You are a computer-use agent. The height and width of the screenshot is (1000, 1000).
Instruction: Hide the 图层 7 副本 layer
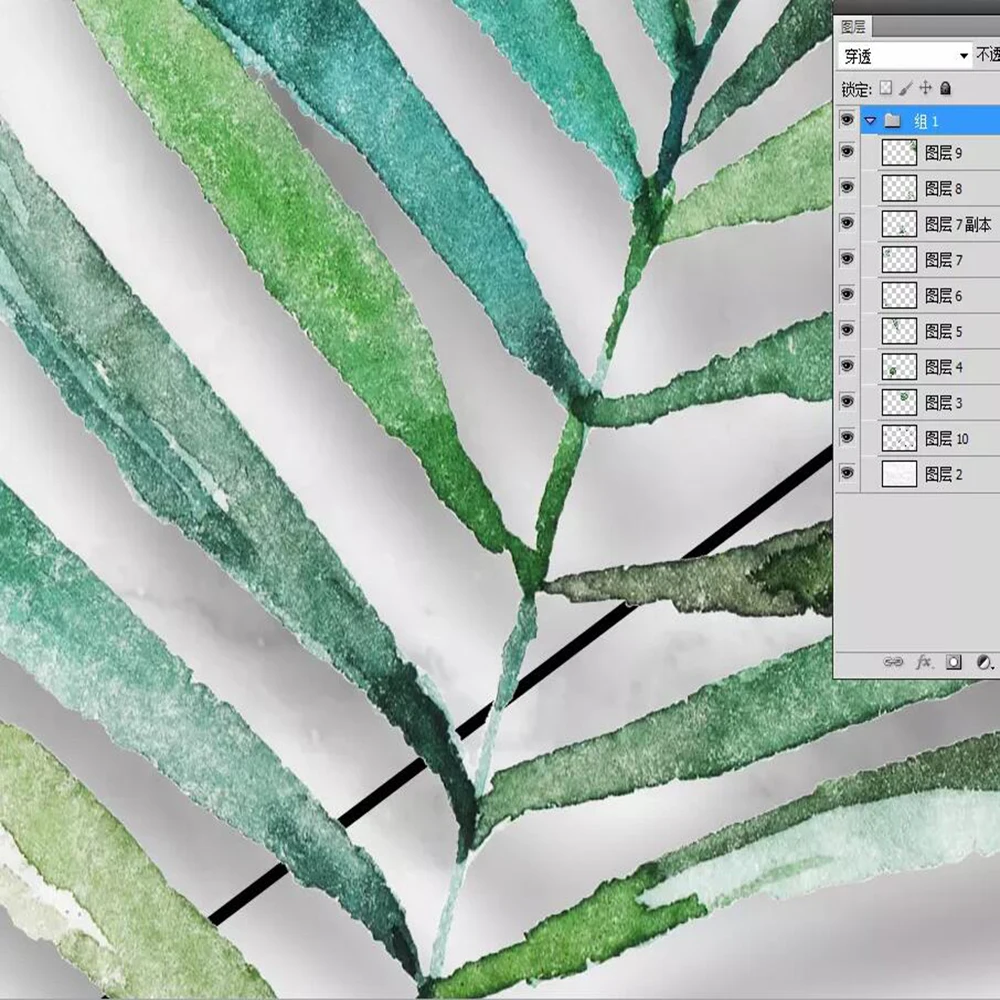click(847, 223)
